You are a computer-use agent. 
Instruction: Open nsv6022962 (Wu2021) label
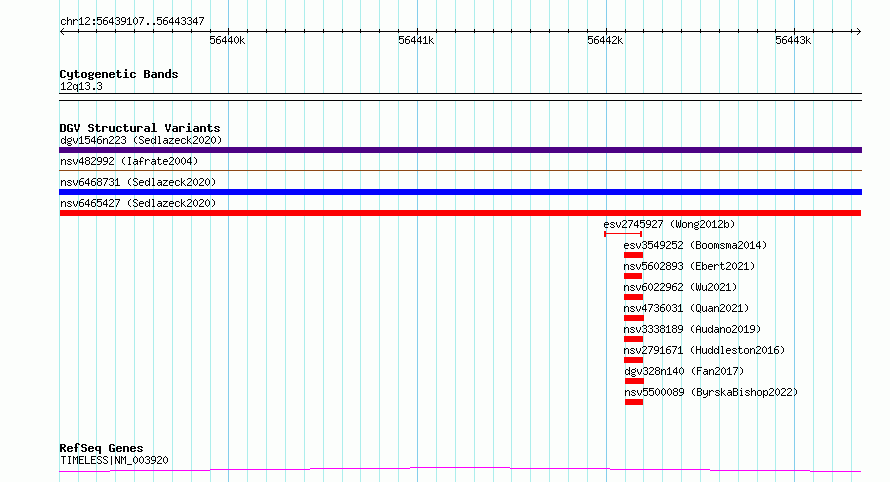(680, 287)
